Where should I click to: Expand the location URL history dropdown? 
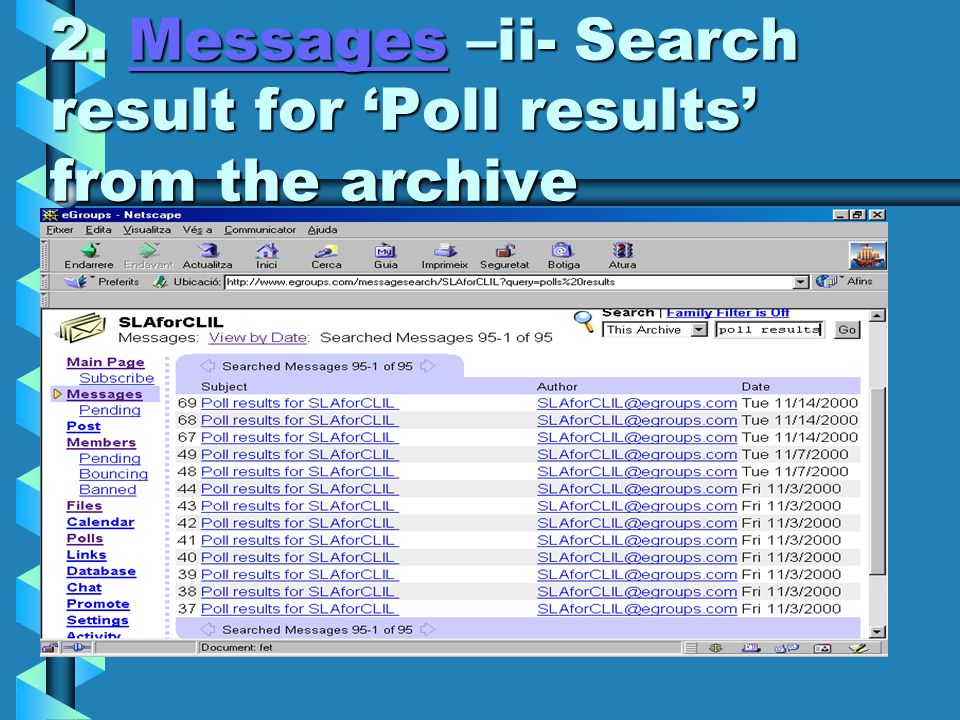801,282
